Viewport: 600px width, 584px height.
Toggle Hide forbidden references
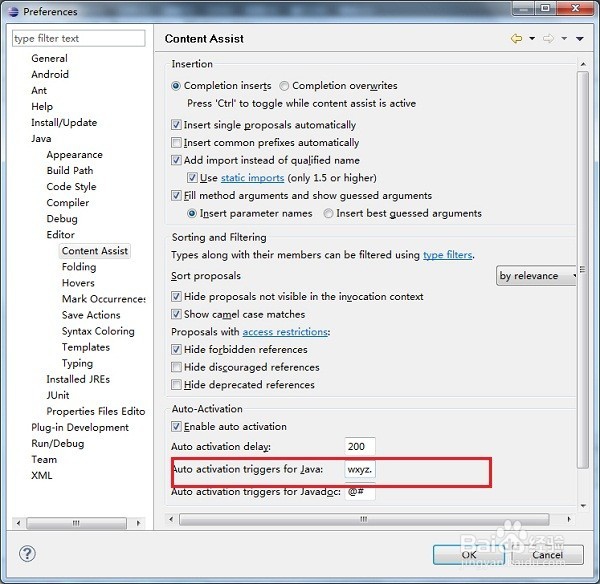176,349
